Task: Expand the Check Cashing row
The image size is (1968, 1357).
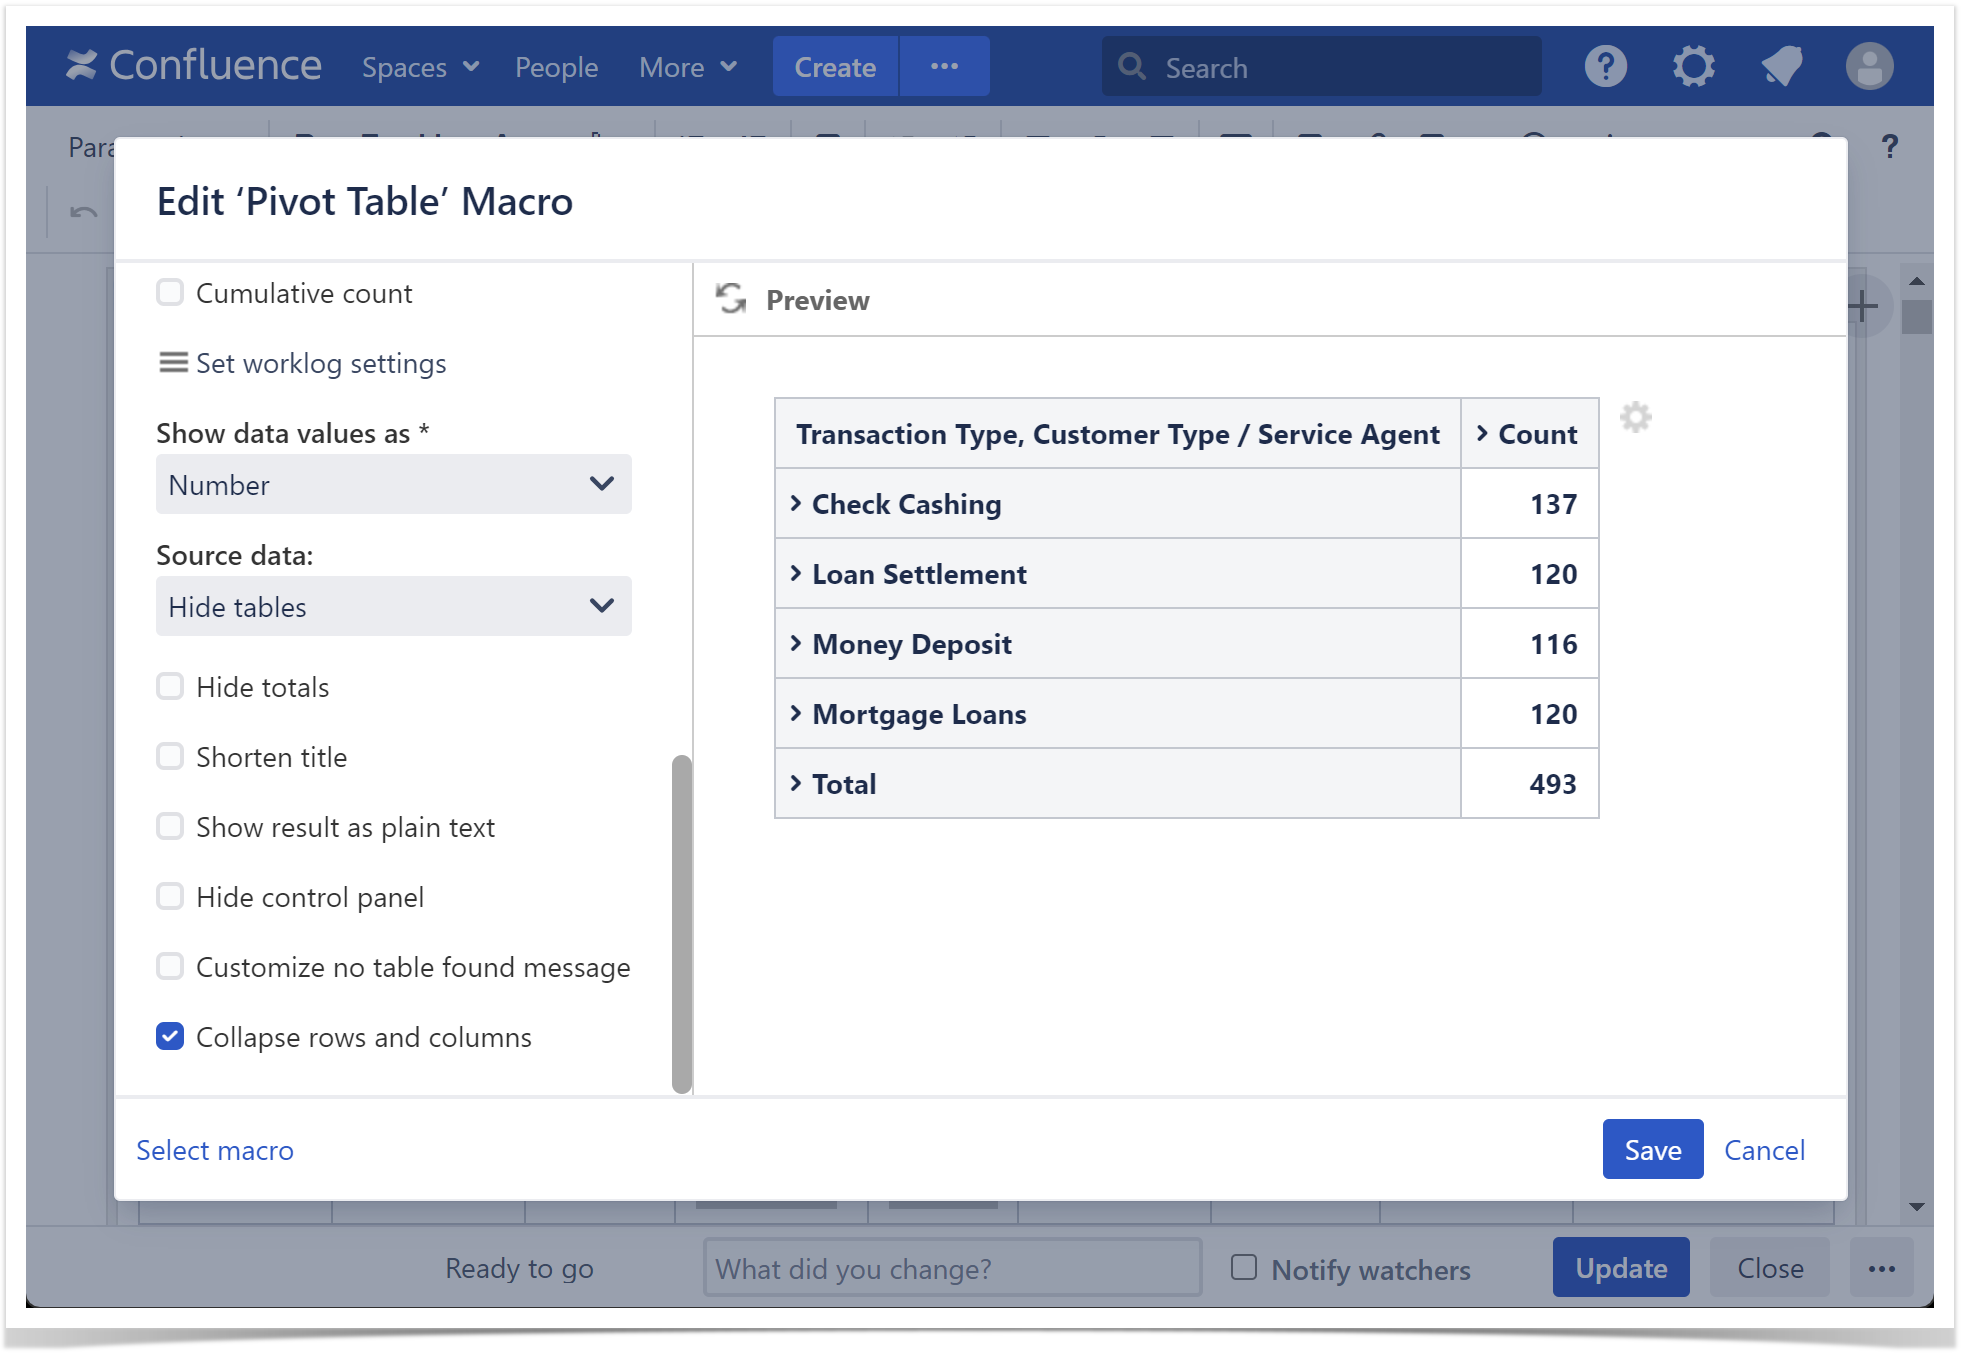Action: [x=796, y=504]
